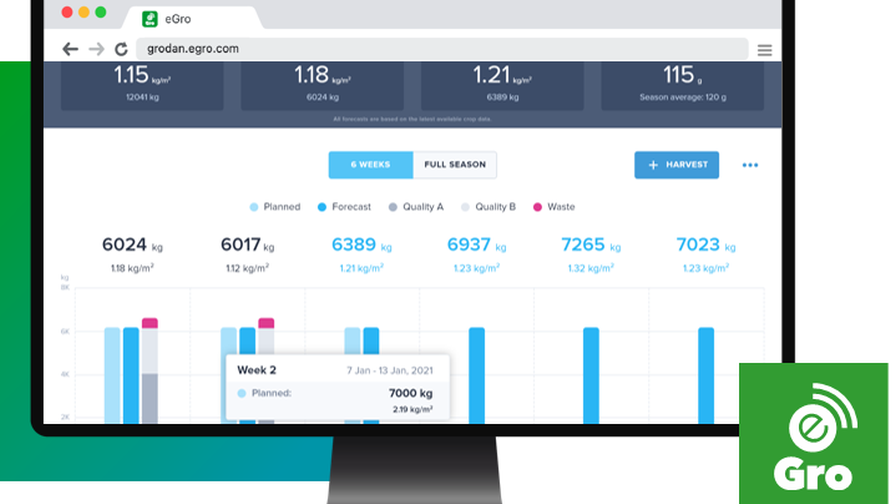Click the + HARVEST button

677,165
